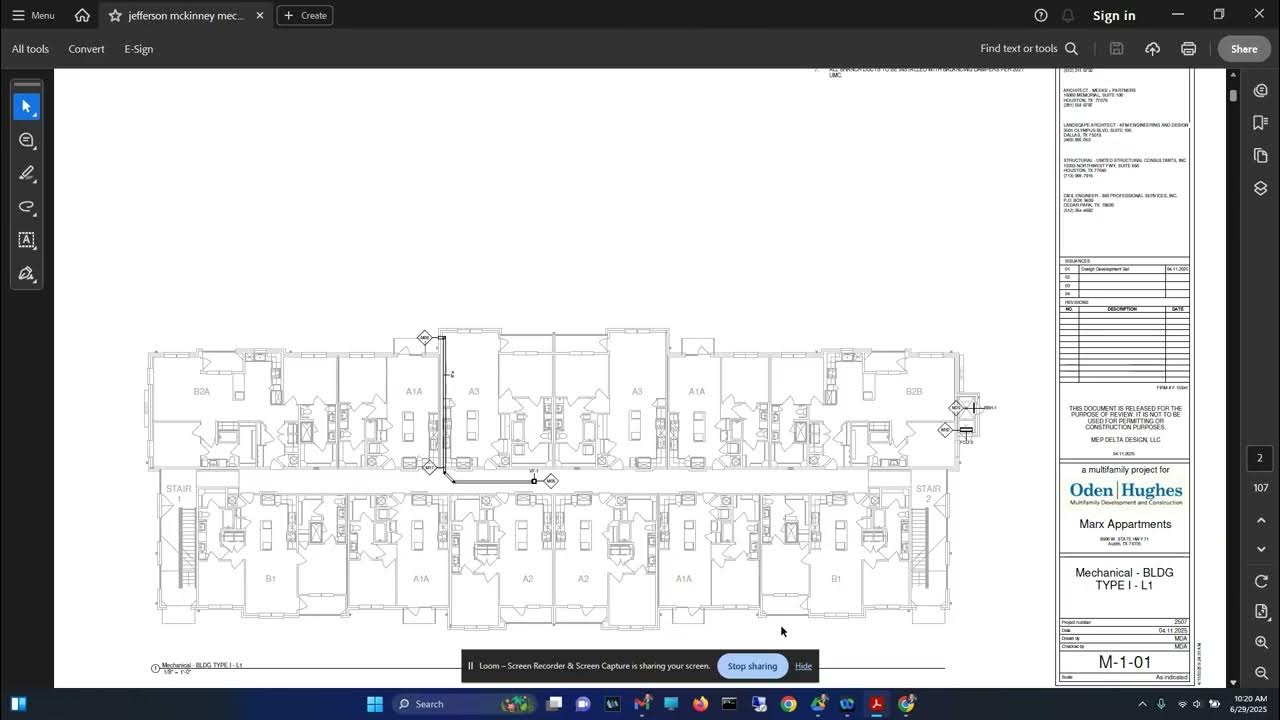This screenshot has width=1280, height=720.
Task: Open Convert menu
Action: click(86, 49)
